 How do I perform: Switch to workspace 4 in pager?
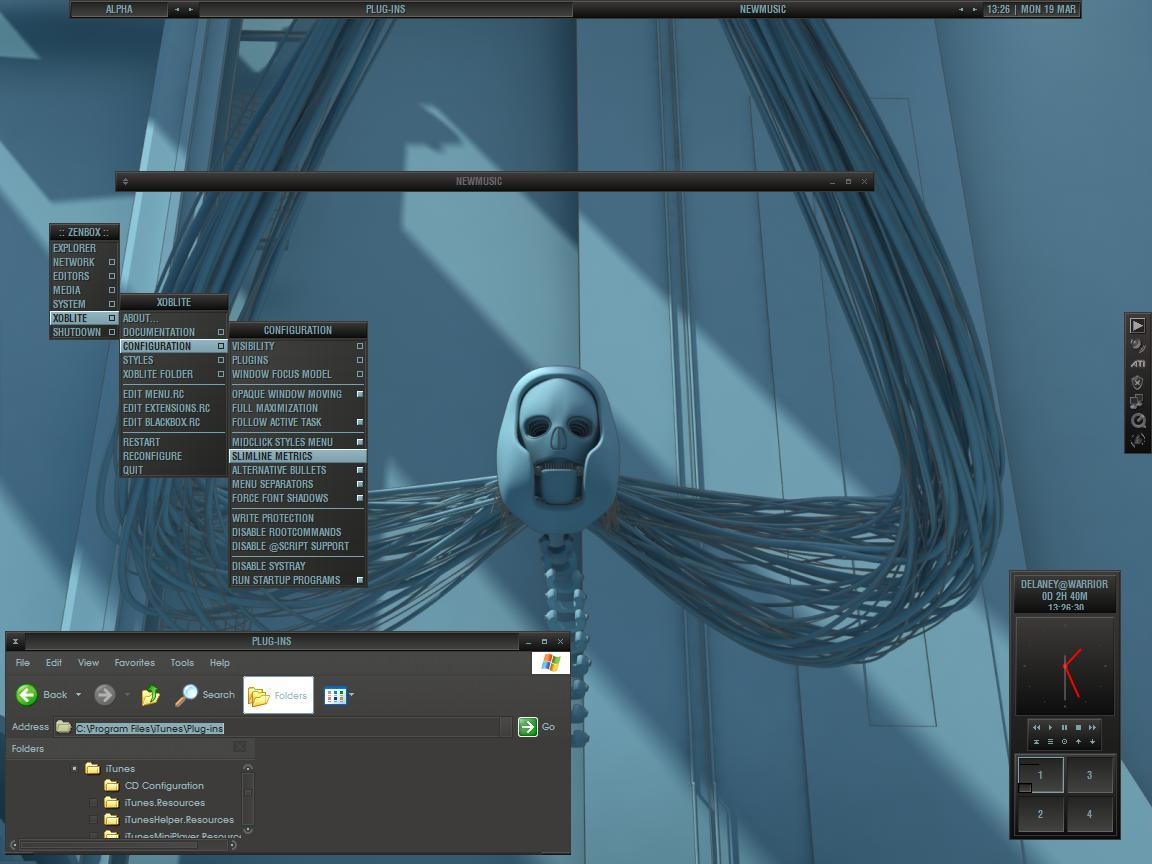point(1089,813)
